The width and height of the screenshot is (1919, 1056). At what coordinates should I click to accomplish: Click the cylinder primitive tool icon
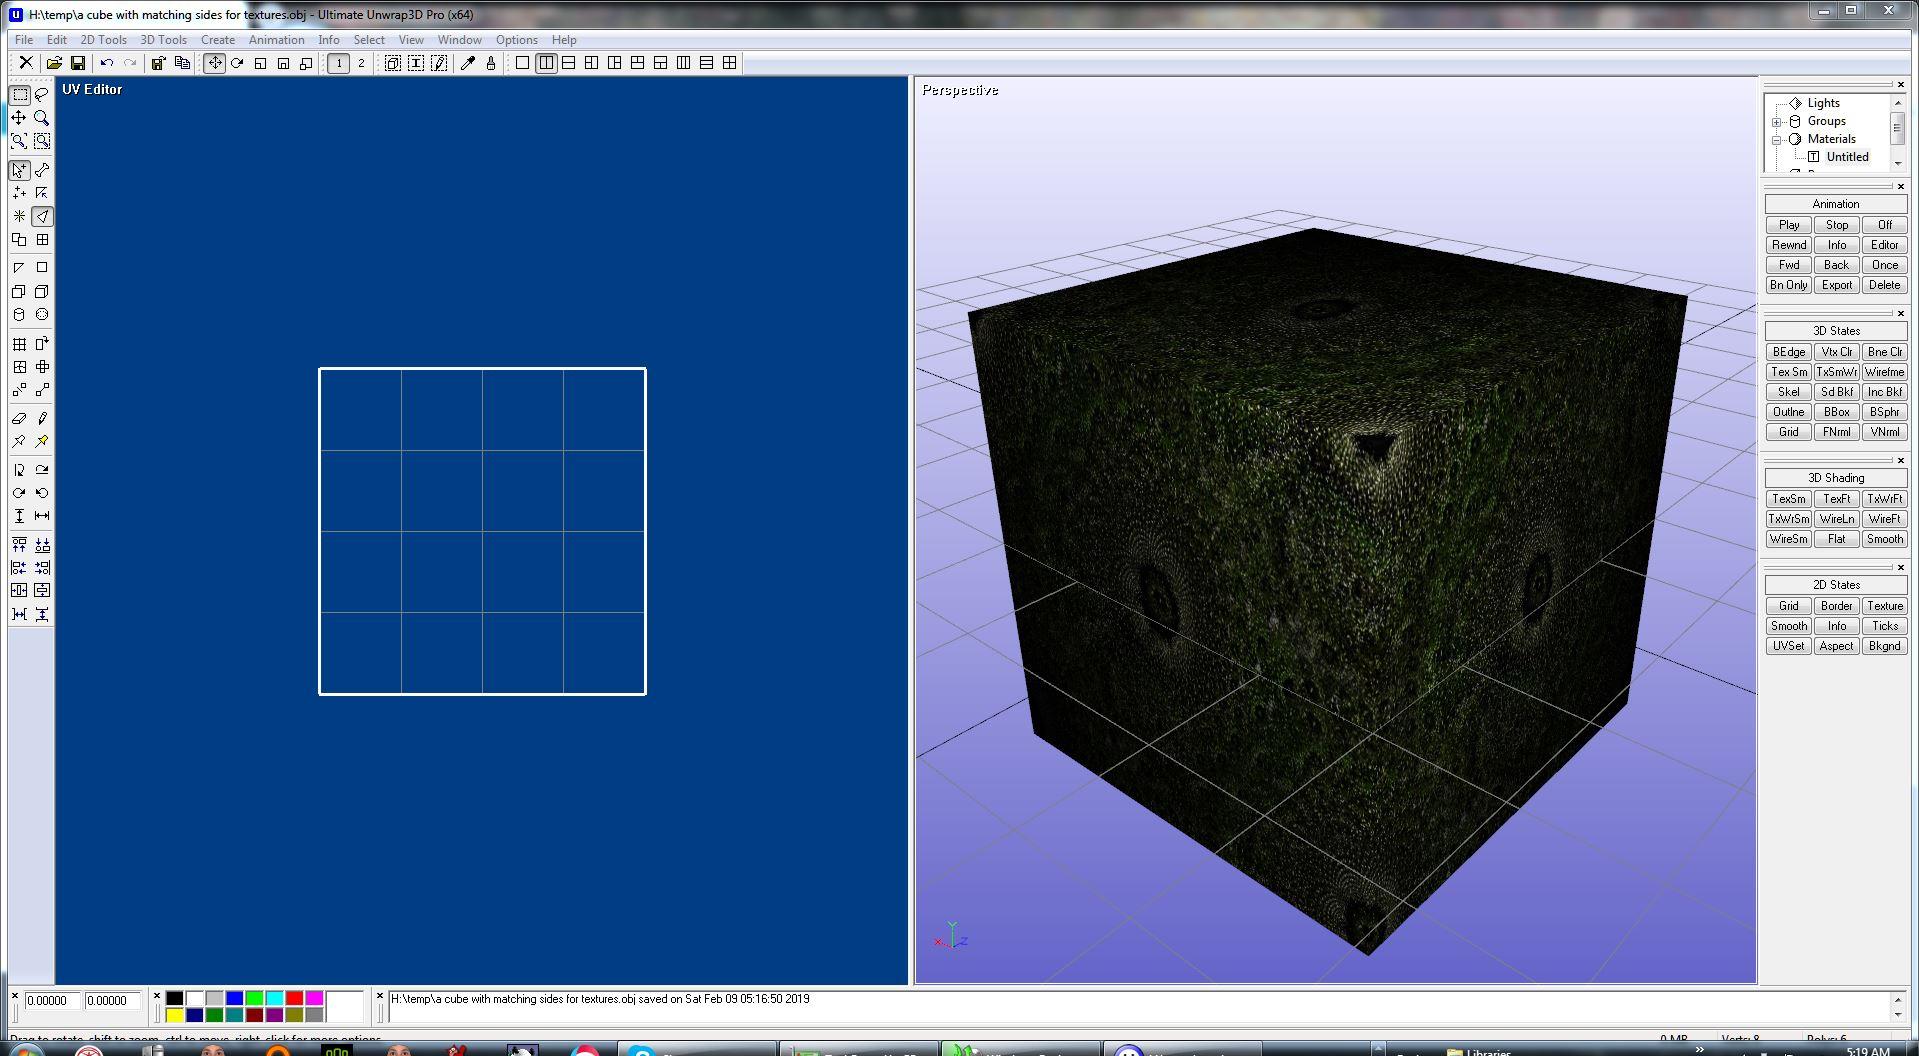coord(19,314)
